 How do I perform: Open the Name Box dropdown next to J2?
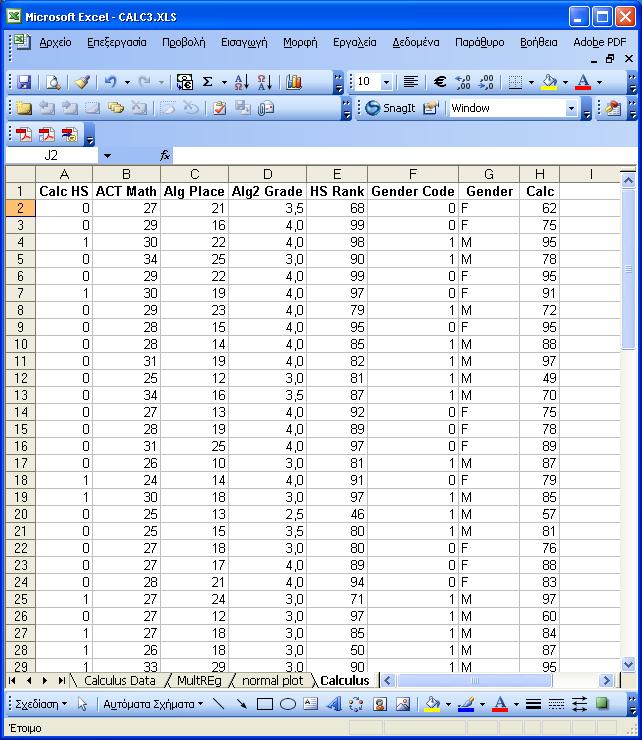click(107, 155)
